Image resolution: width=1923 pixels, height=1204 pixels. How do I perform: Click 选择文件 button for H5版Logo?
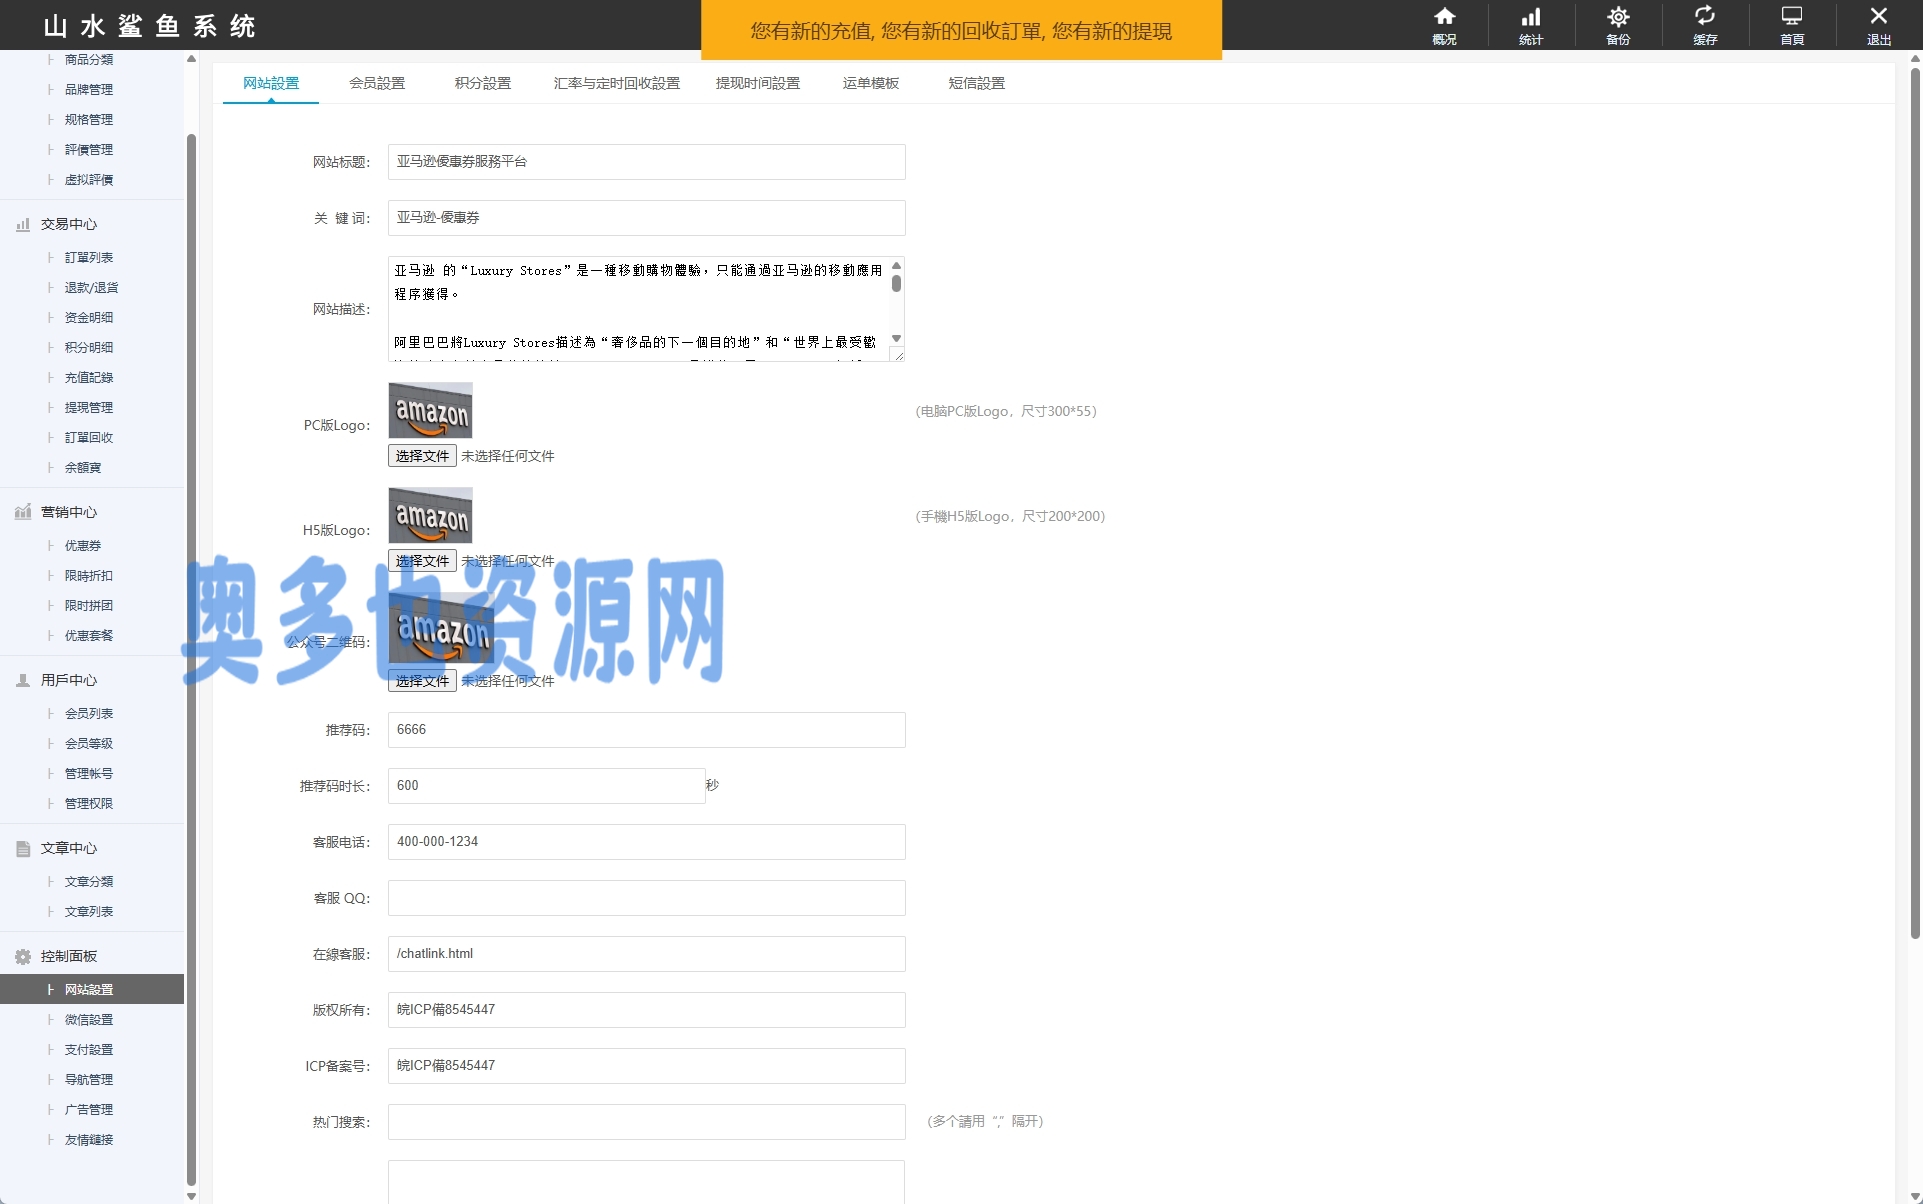tap(422, 561)
